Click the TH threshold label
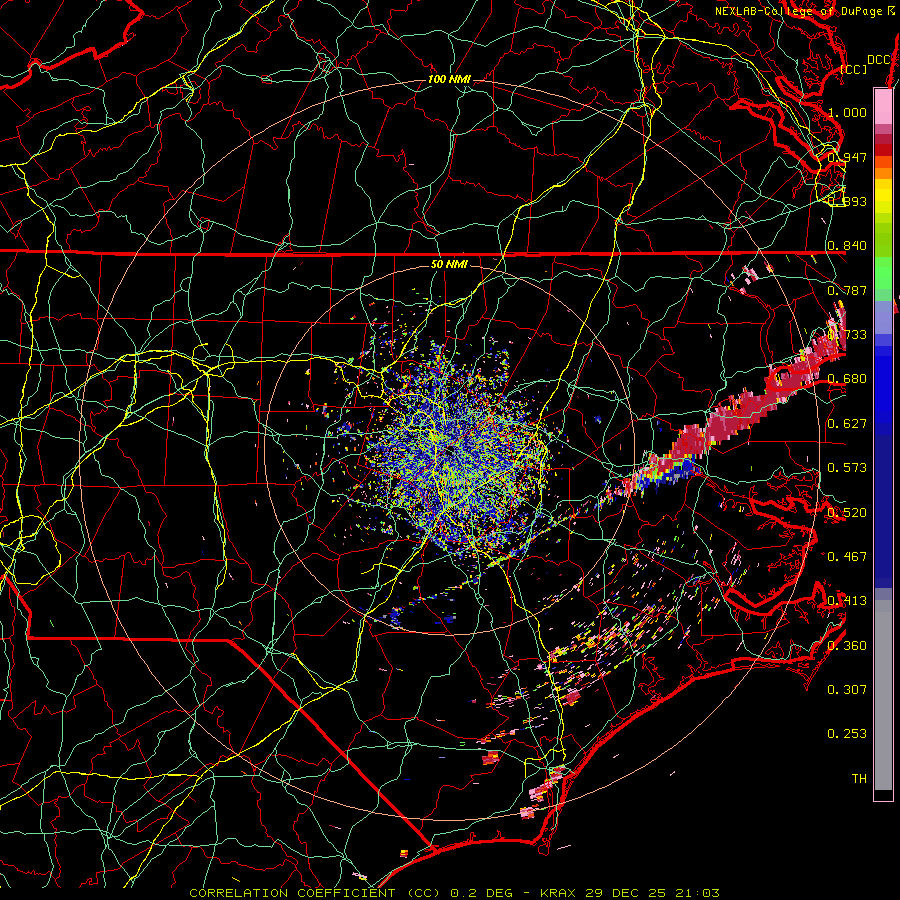The height and width of the screenshot is (900, 900). pyautogui.click(x=859, y=779)
